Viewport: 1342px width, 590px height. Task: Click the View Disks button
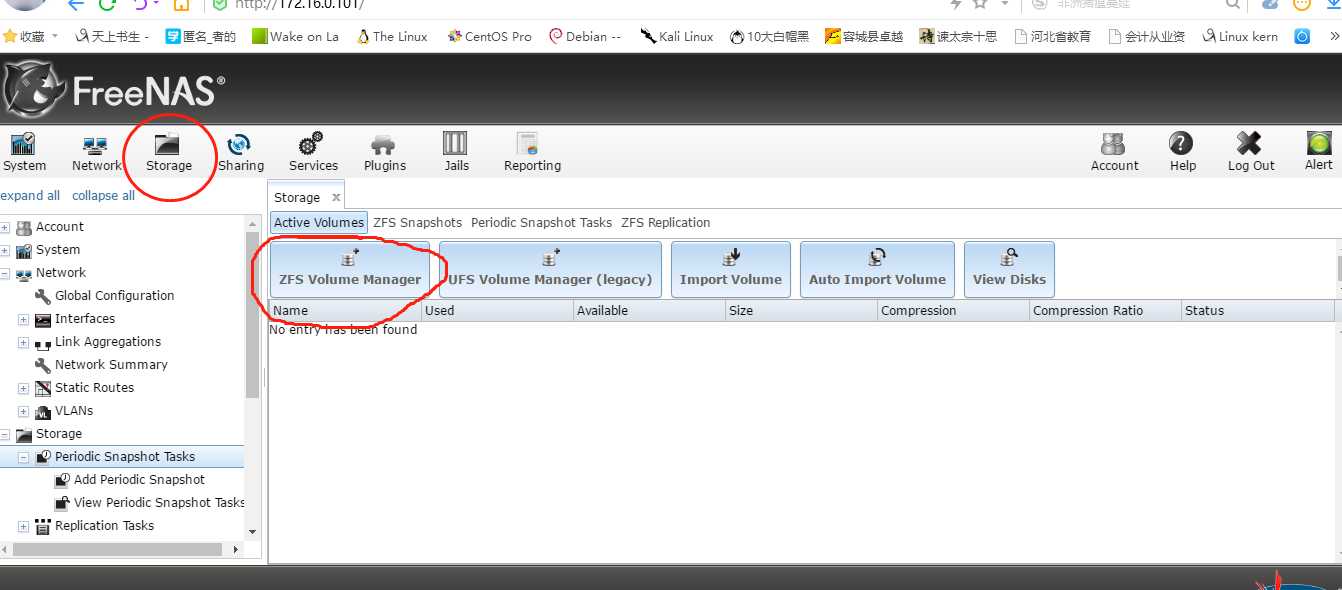1009,269
